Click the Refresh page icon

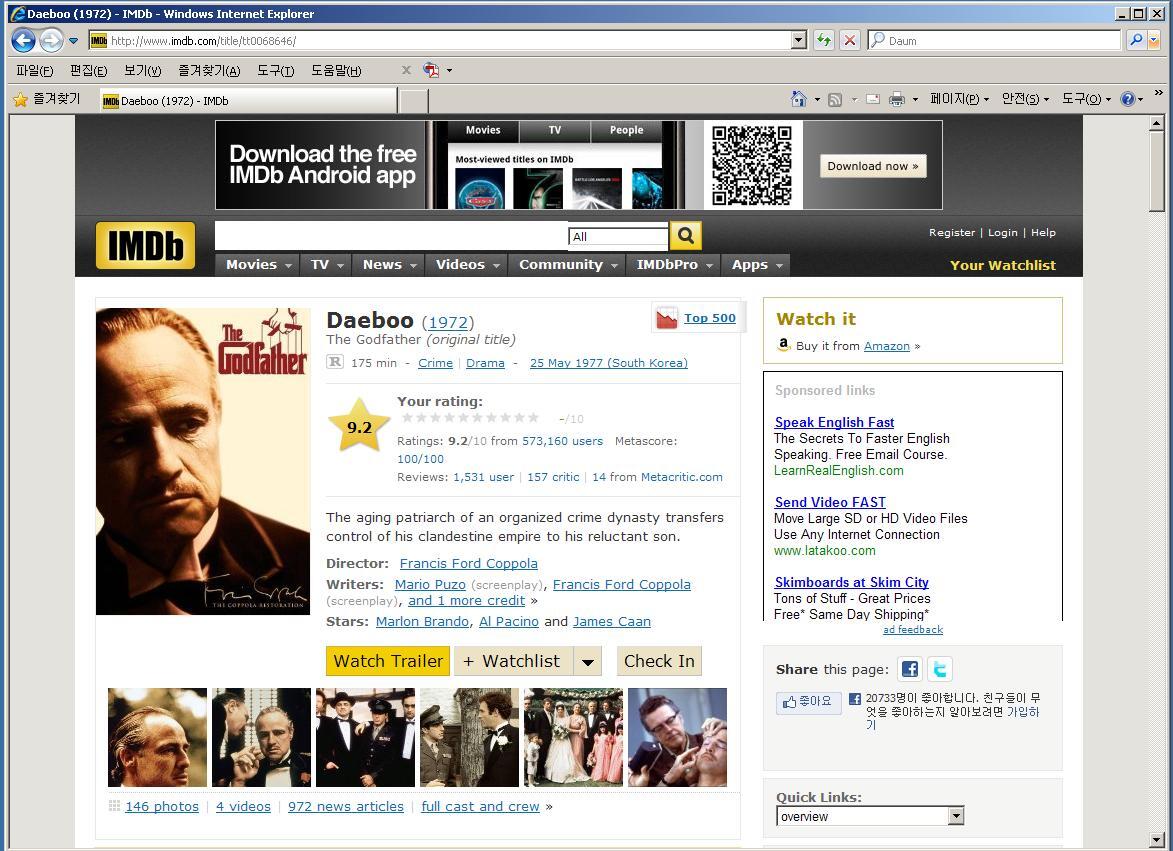click(x=824, y=40)
